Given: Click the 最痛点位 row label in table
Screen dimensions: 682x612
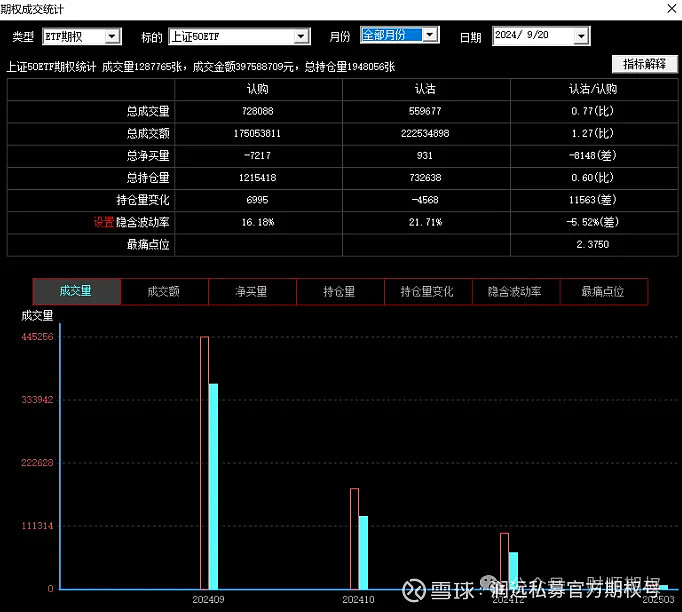Looking at the screenshot, I should pos(148,244).
